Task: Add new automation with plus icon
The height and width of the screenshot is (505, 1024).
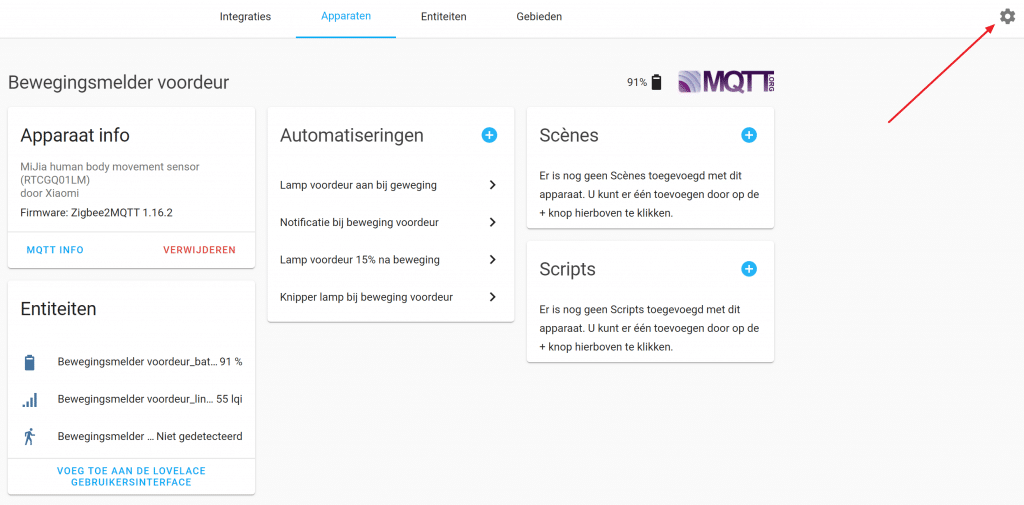Action: pyautogui.click(x=489, y=135)
